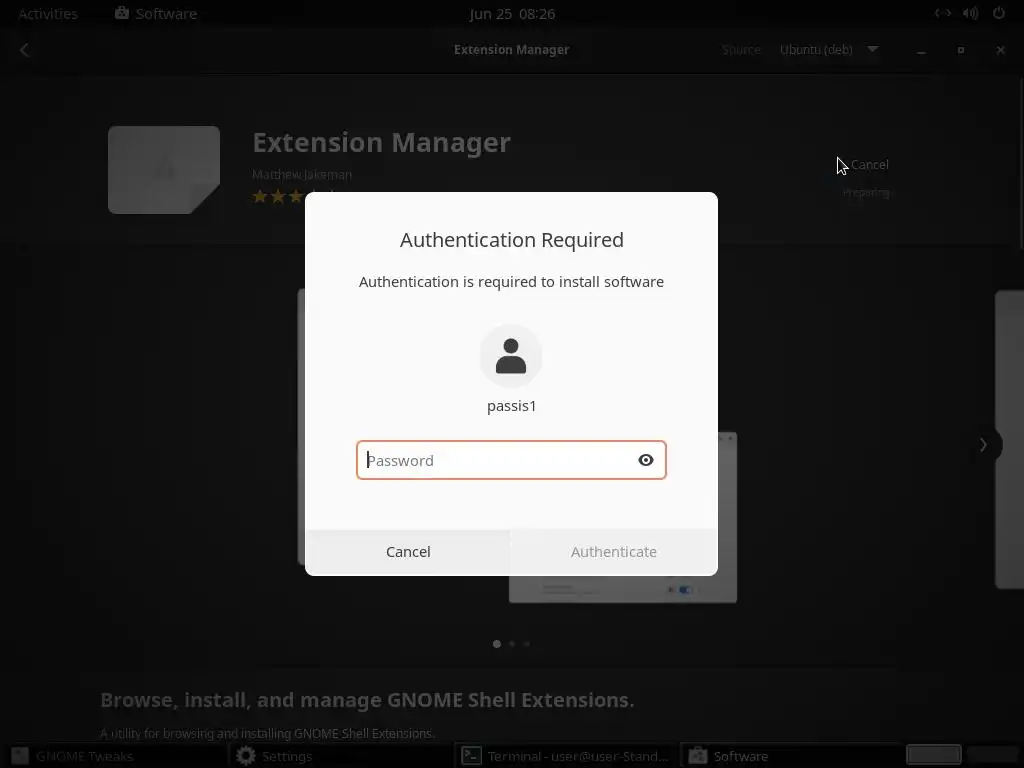Open the clock and calendar panel

point(512,14)
